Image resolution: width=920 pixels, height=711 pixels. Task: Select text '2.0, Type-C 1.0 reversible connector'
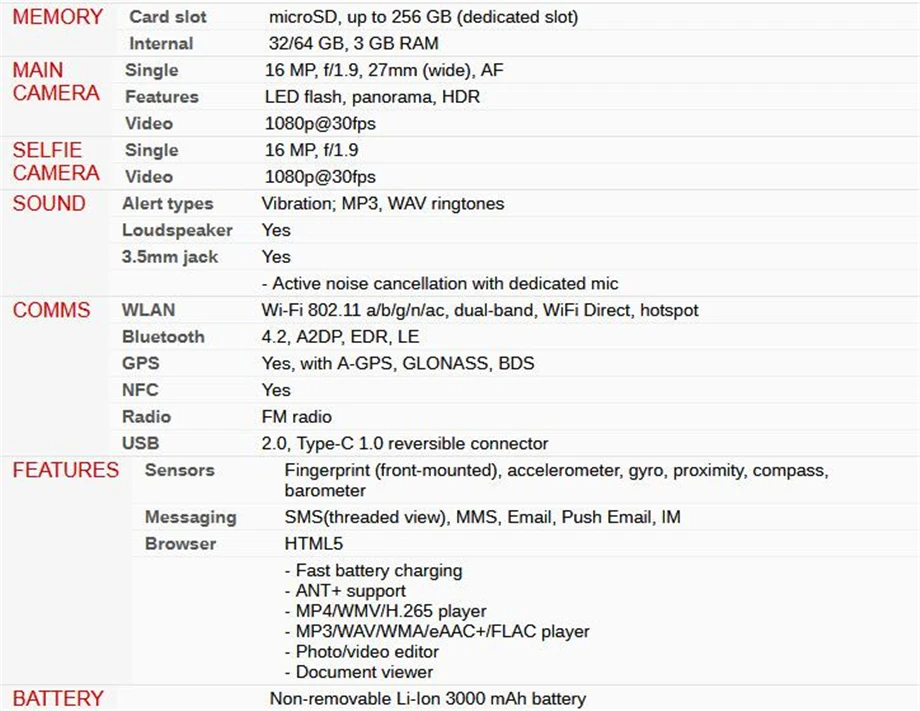click(405, 443)
